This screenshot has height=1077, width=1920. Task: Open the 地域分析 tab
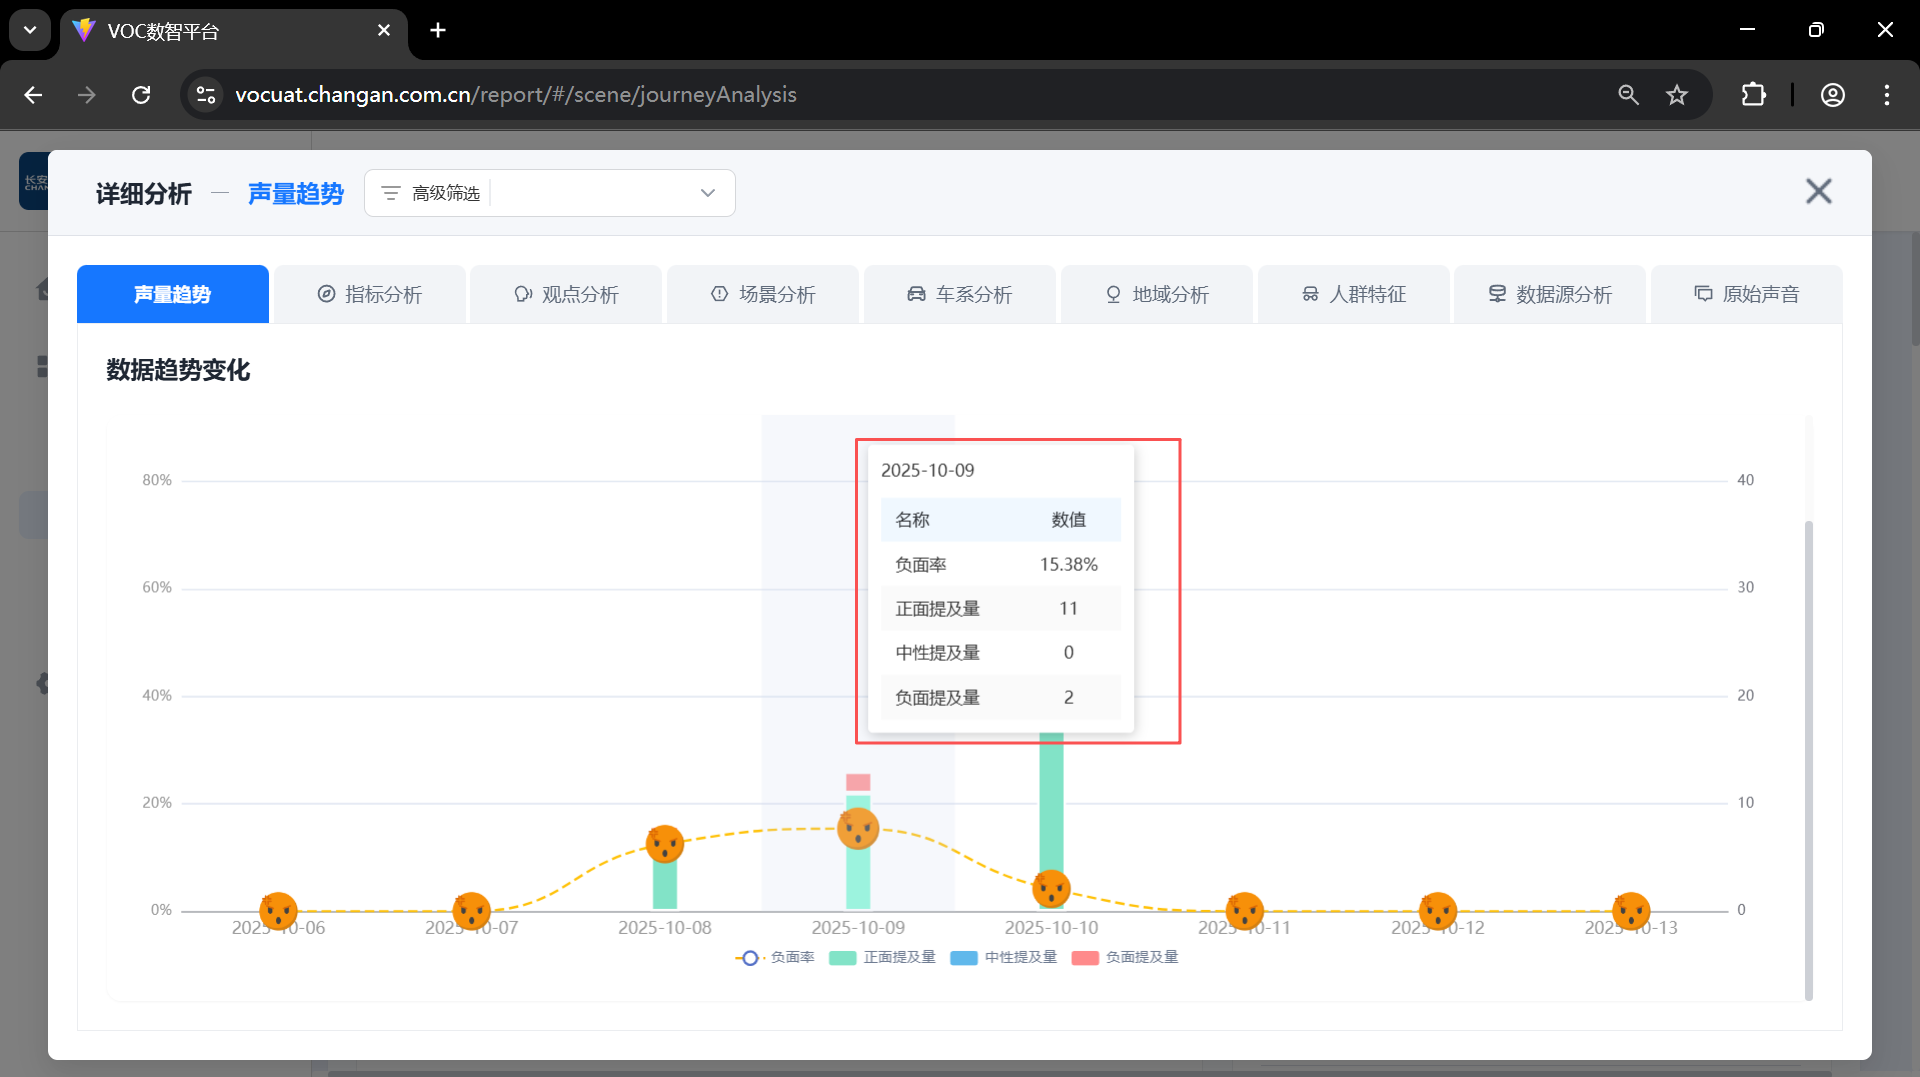[1157, 294]
